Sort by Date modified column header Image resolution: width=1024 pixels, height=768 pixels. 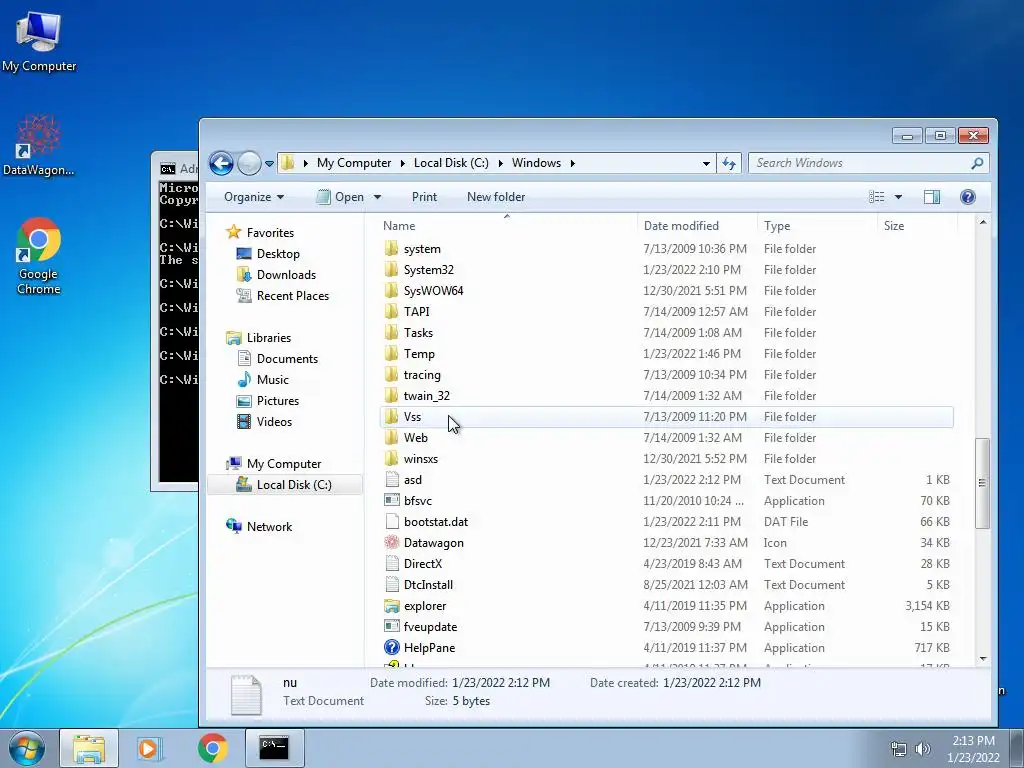[x=697, y=226]
